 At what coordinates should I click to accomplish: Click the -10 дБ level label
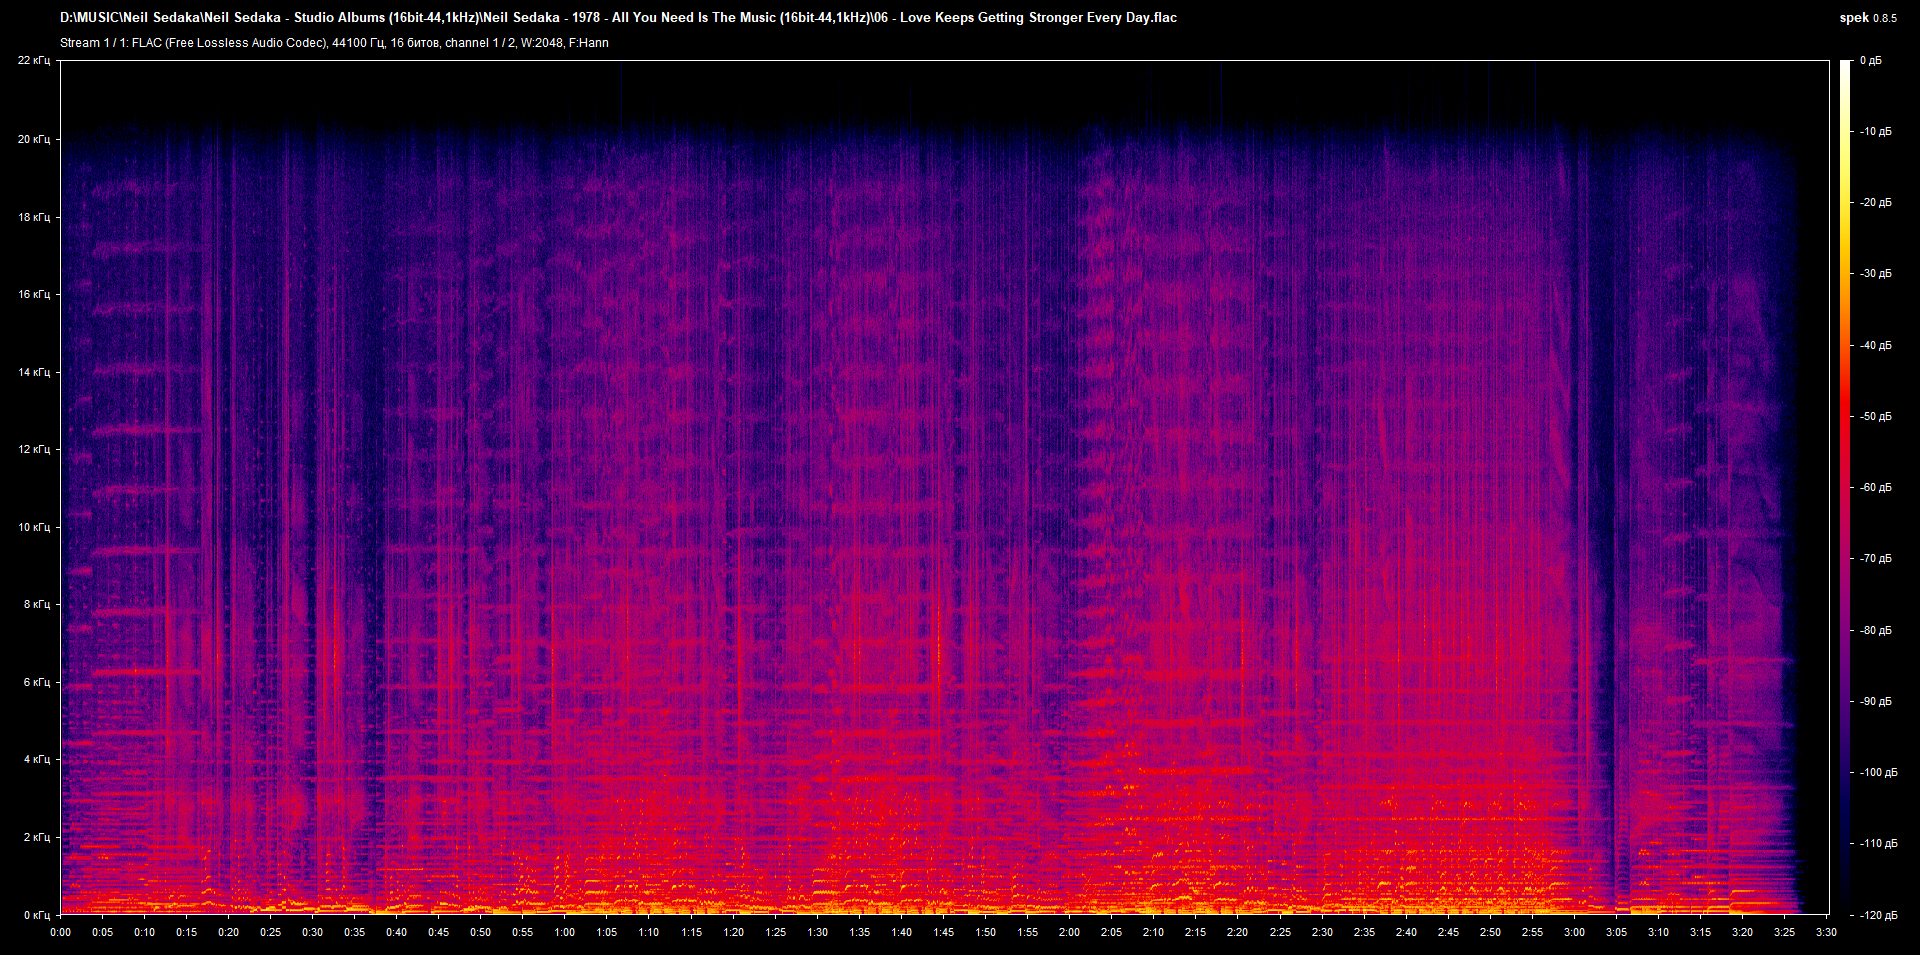tap(1875, 132)
